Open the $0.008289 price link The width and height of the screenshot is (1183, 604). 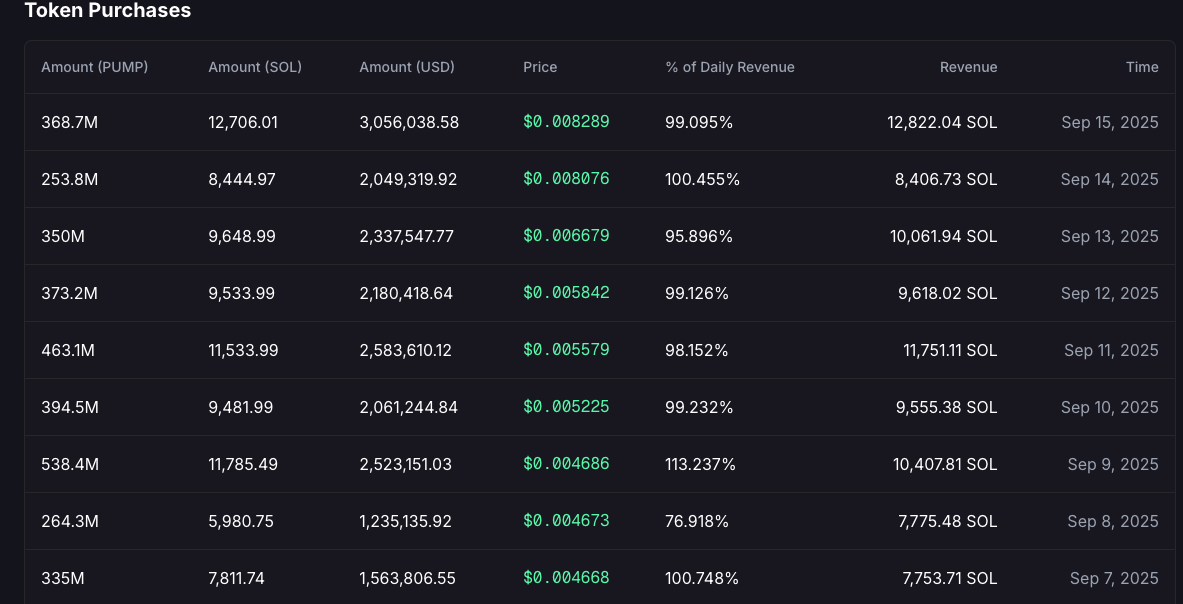(x=566, y=122)
